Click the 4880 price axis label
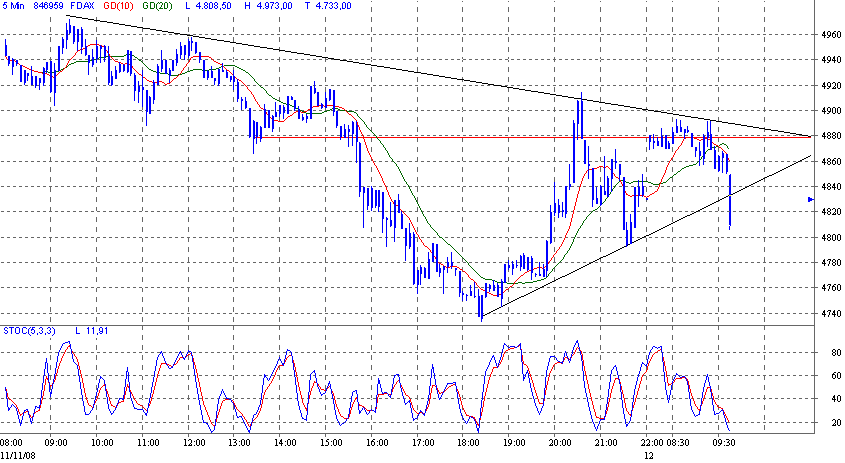The height and width of the screenshot is (463, 845). click(x=831, y=136)
